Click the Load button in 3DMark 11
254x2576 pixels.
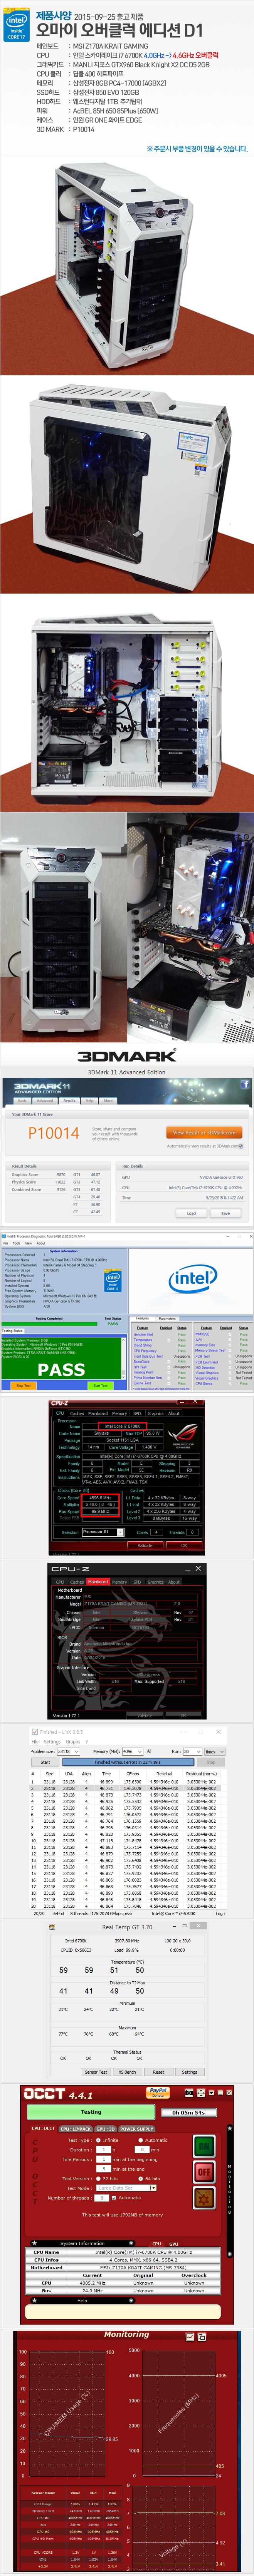point(191,1213)
